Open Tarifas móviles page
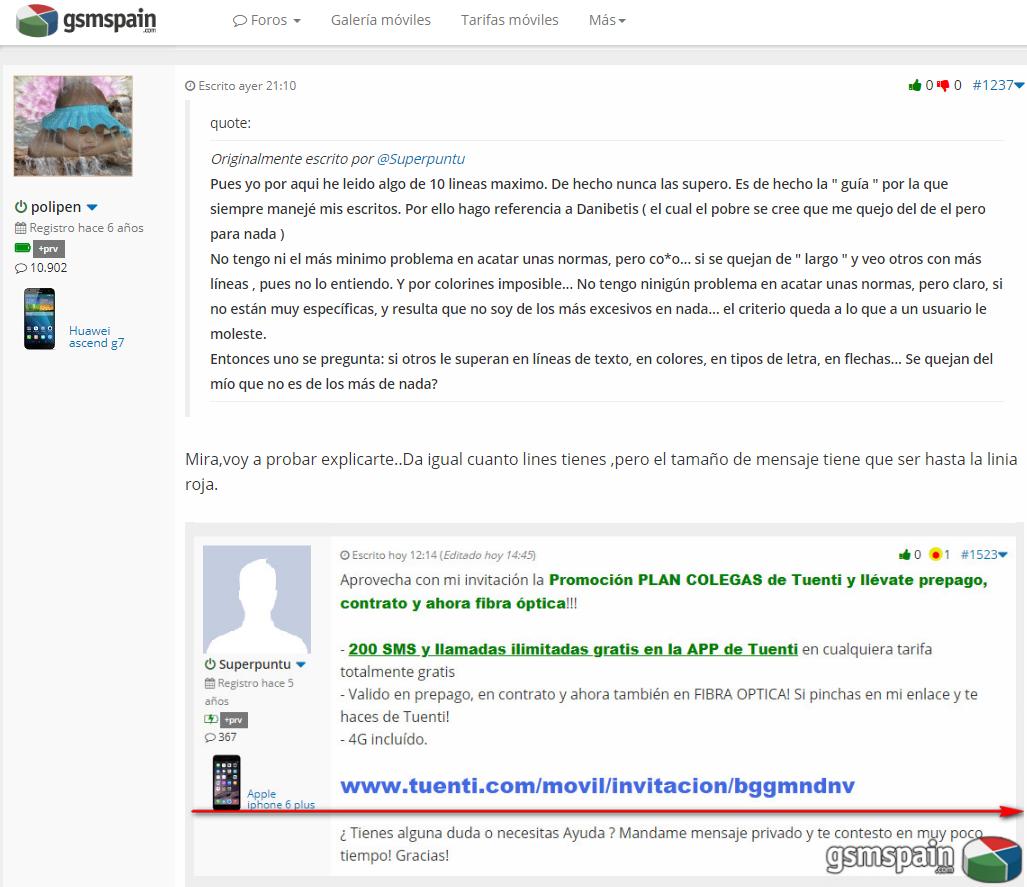Viewport: 1027px width, 887px height. [510, 20]
